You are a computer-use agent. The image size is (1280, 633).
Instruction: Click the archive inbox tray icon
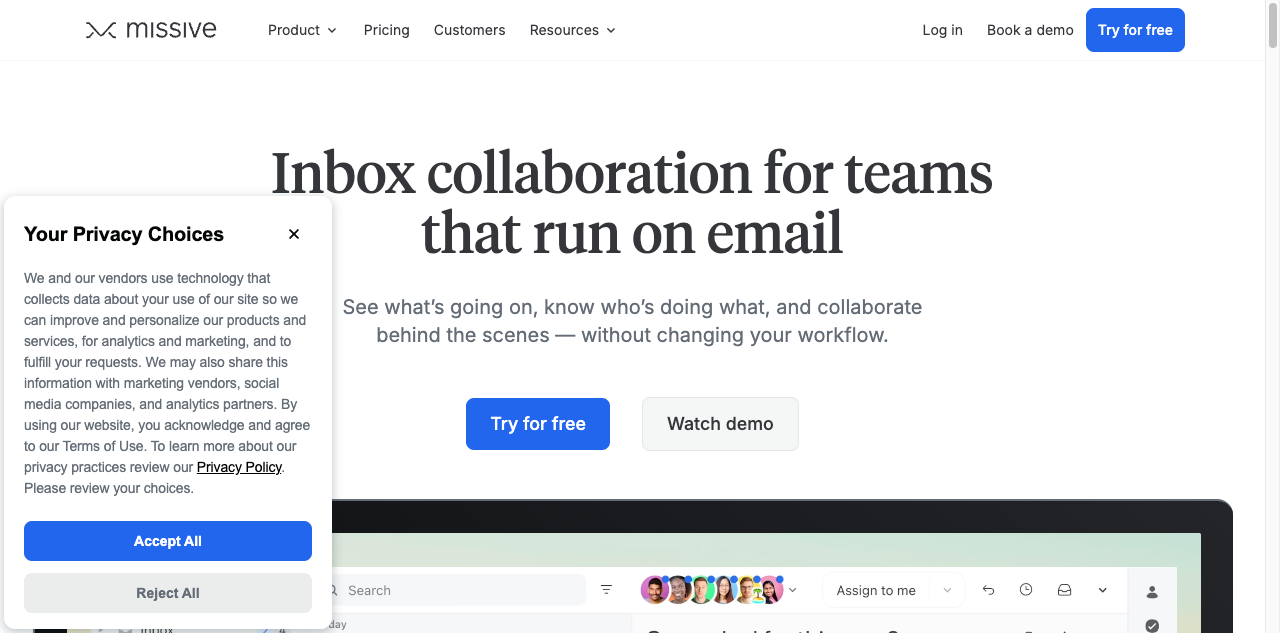1065,590
